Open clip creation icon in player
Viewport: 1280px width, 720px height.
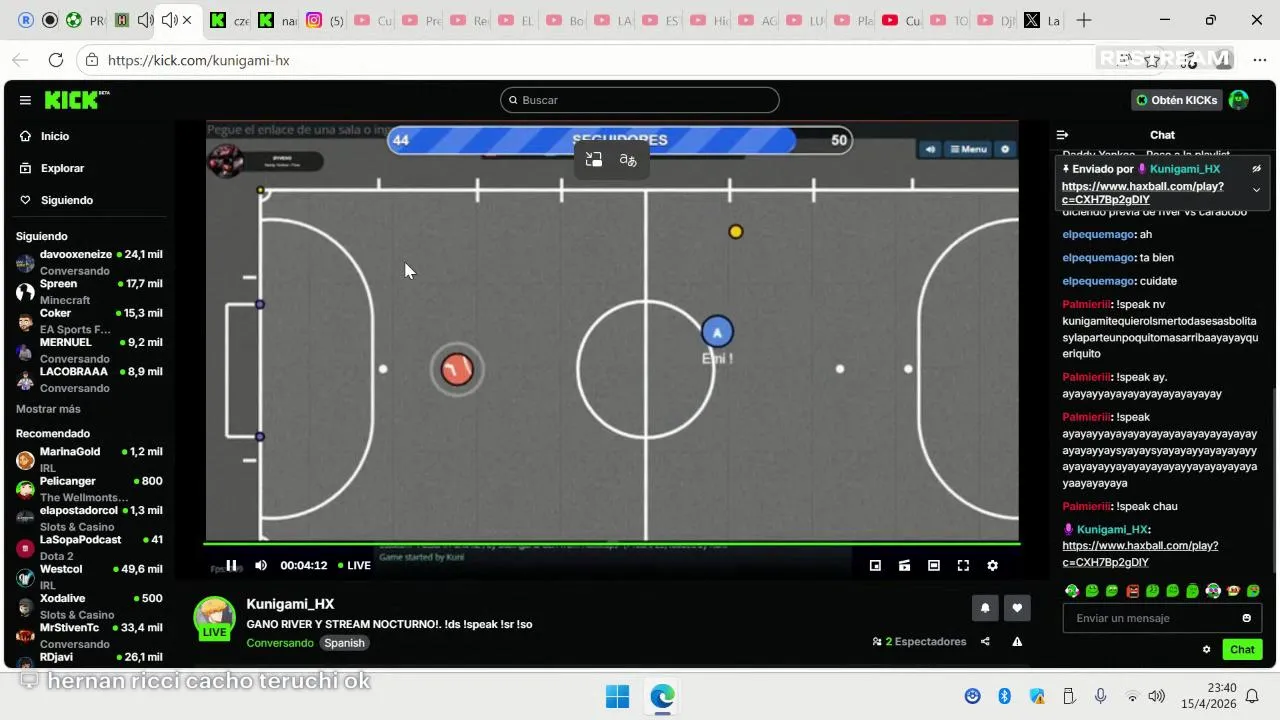(904, 565)
